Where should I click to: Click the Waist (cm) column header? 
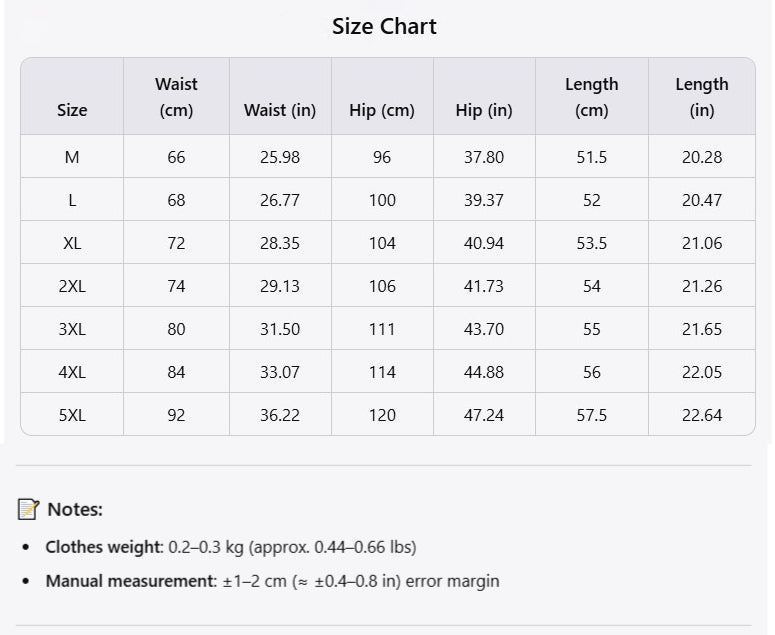176,97
